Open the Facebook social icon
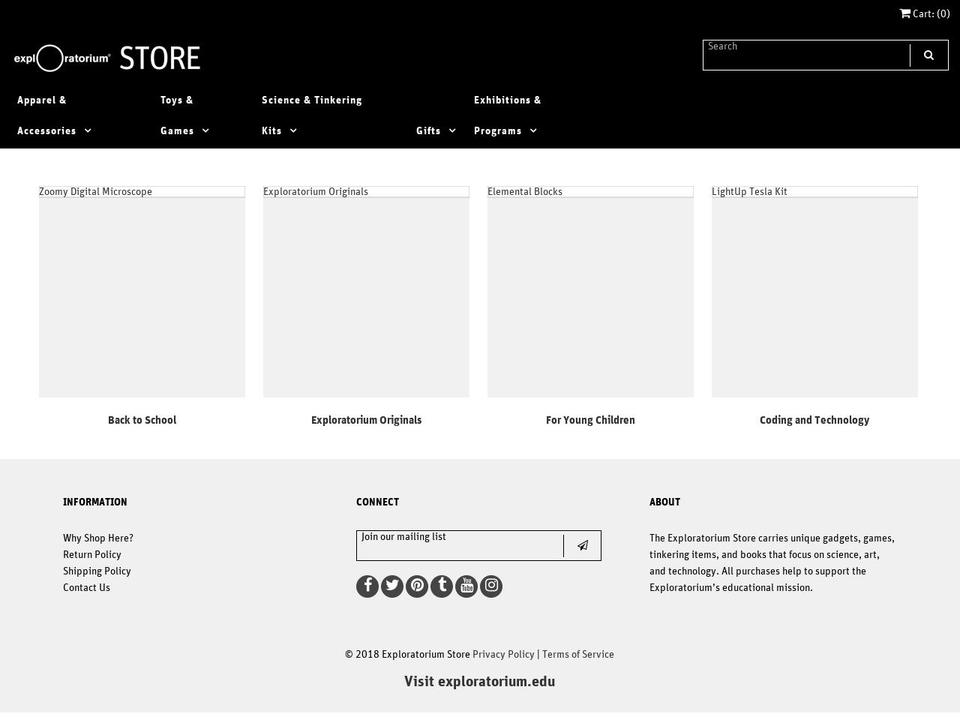960x720 pixels. [367, 586]
